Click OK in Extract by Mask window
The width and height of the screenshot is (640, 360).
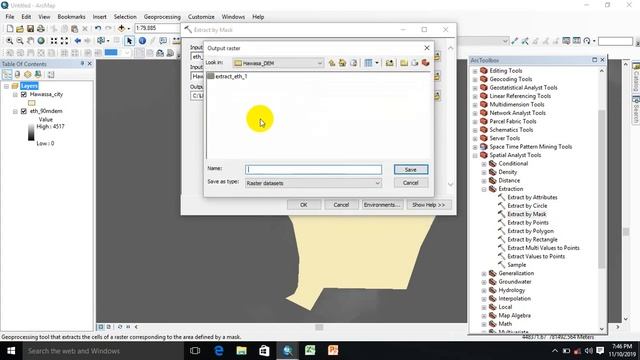(x=304, y=205)
